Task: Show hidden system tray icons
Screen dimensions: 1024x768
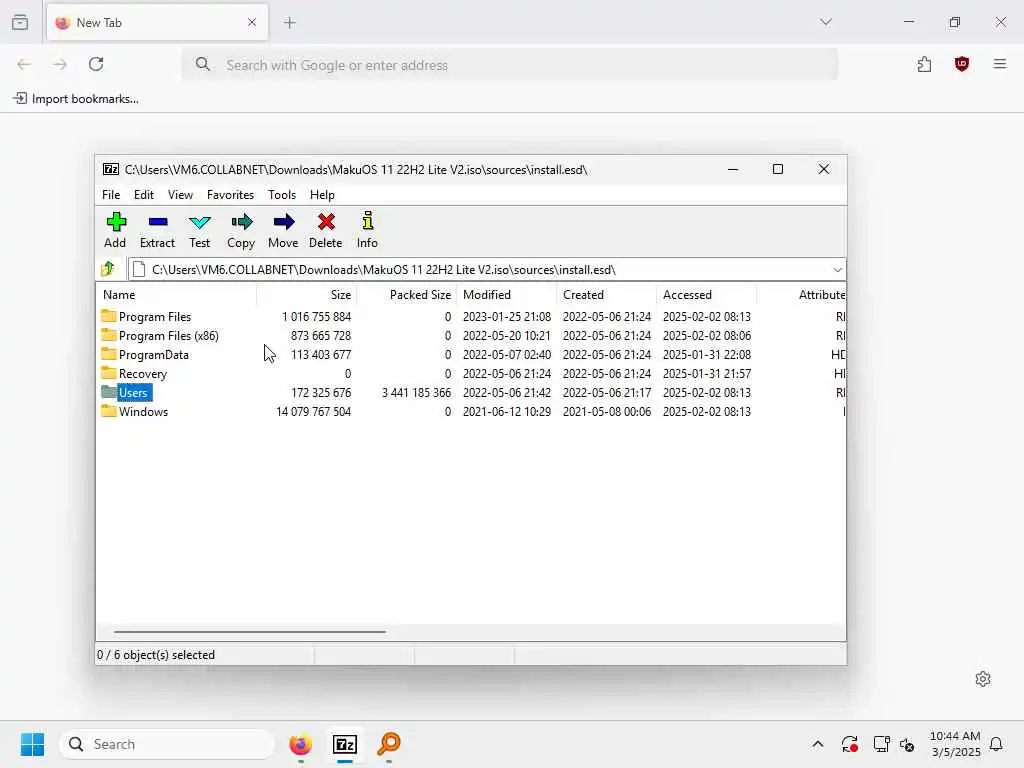Action: (x=818, y=744)
